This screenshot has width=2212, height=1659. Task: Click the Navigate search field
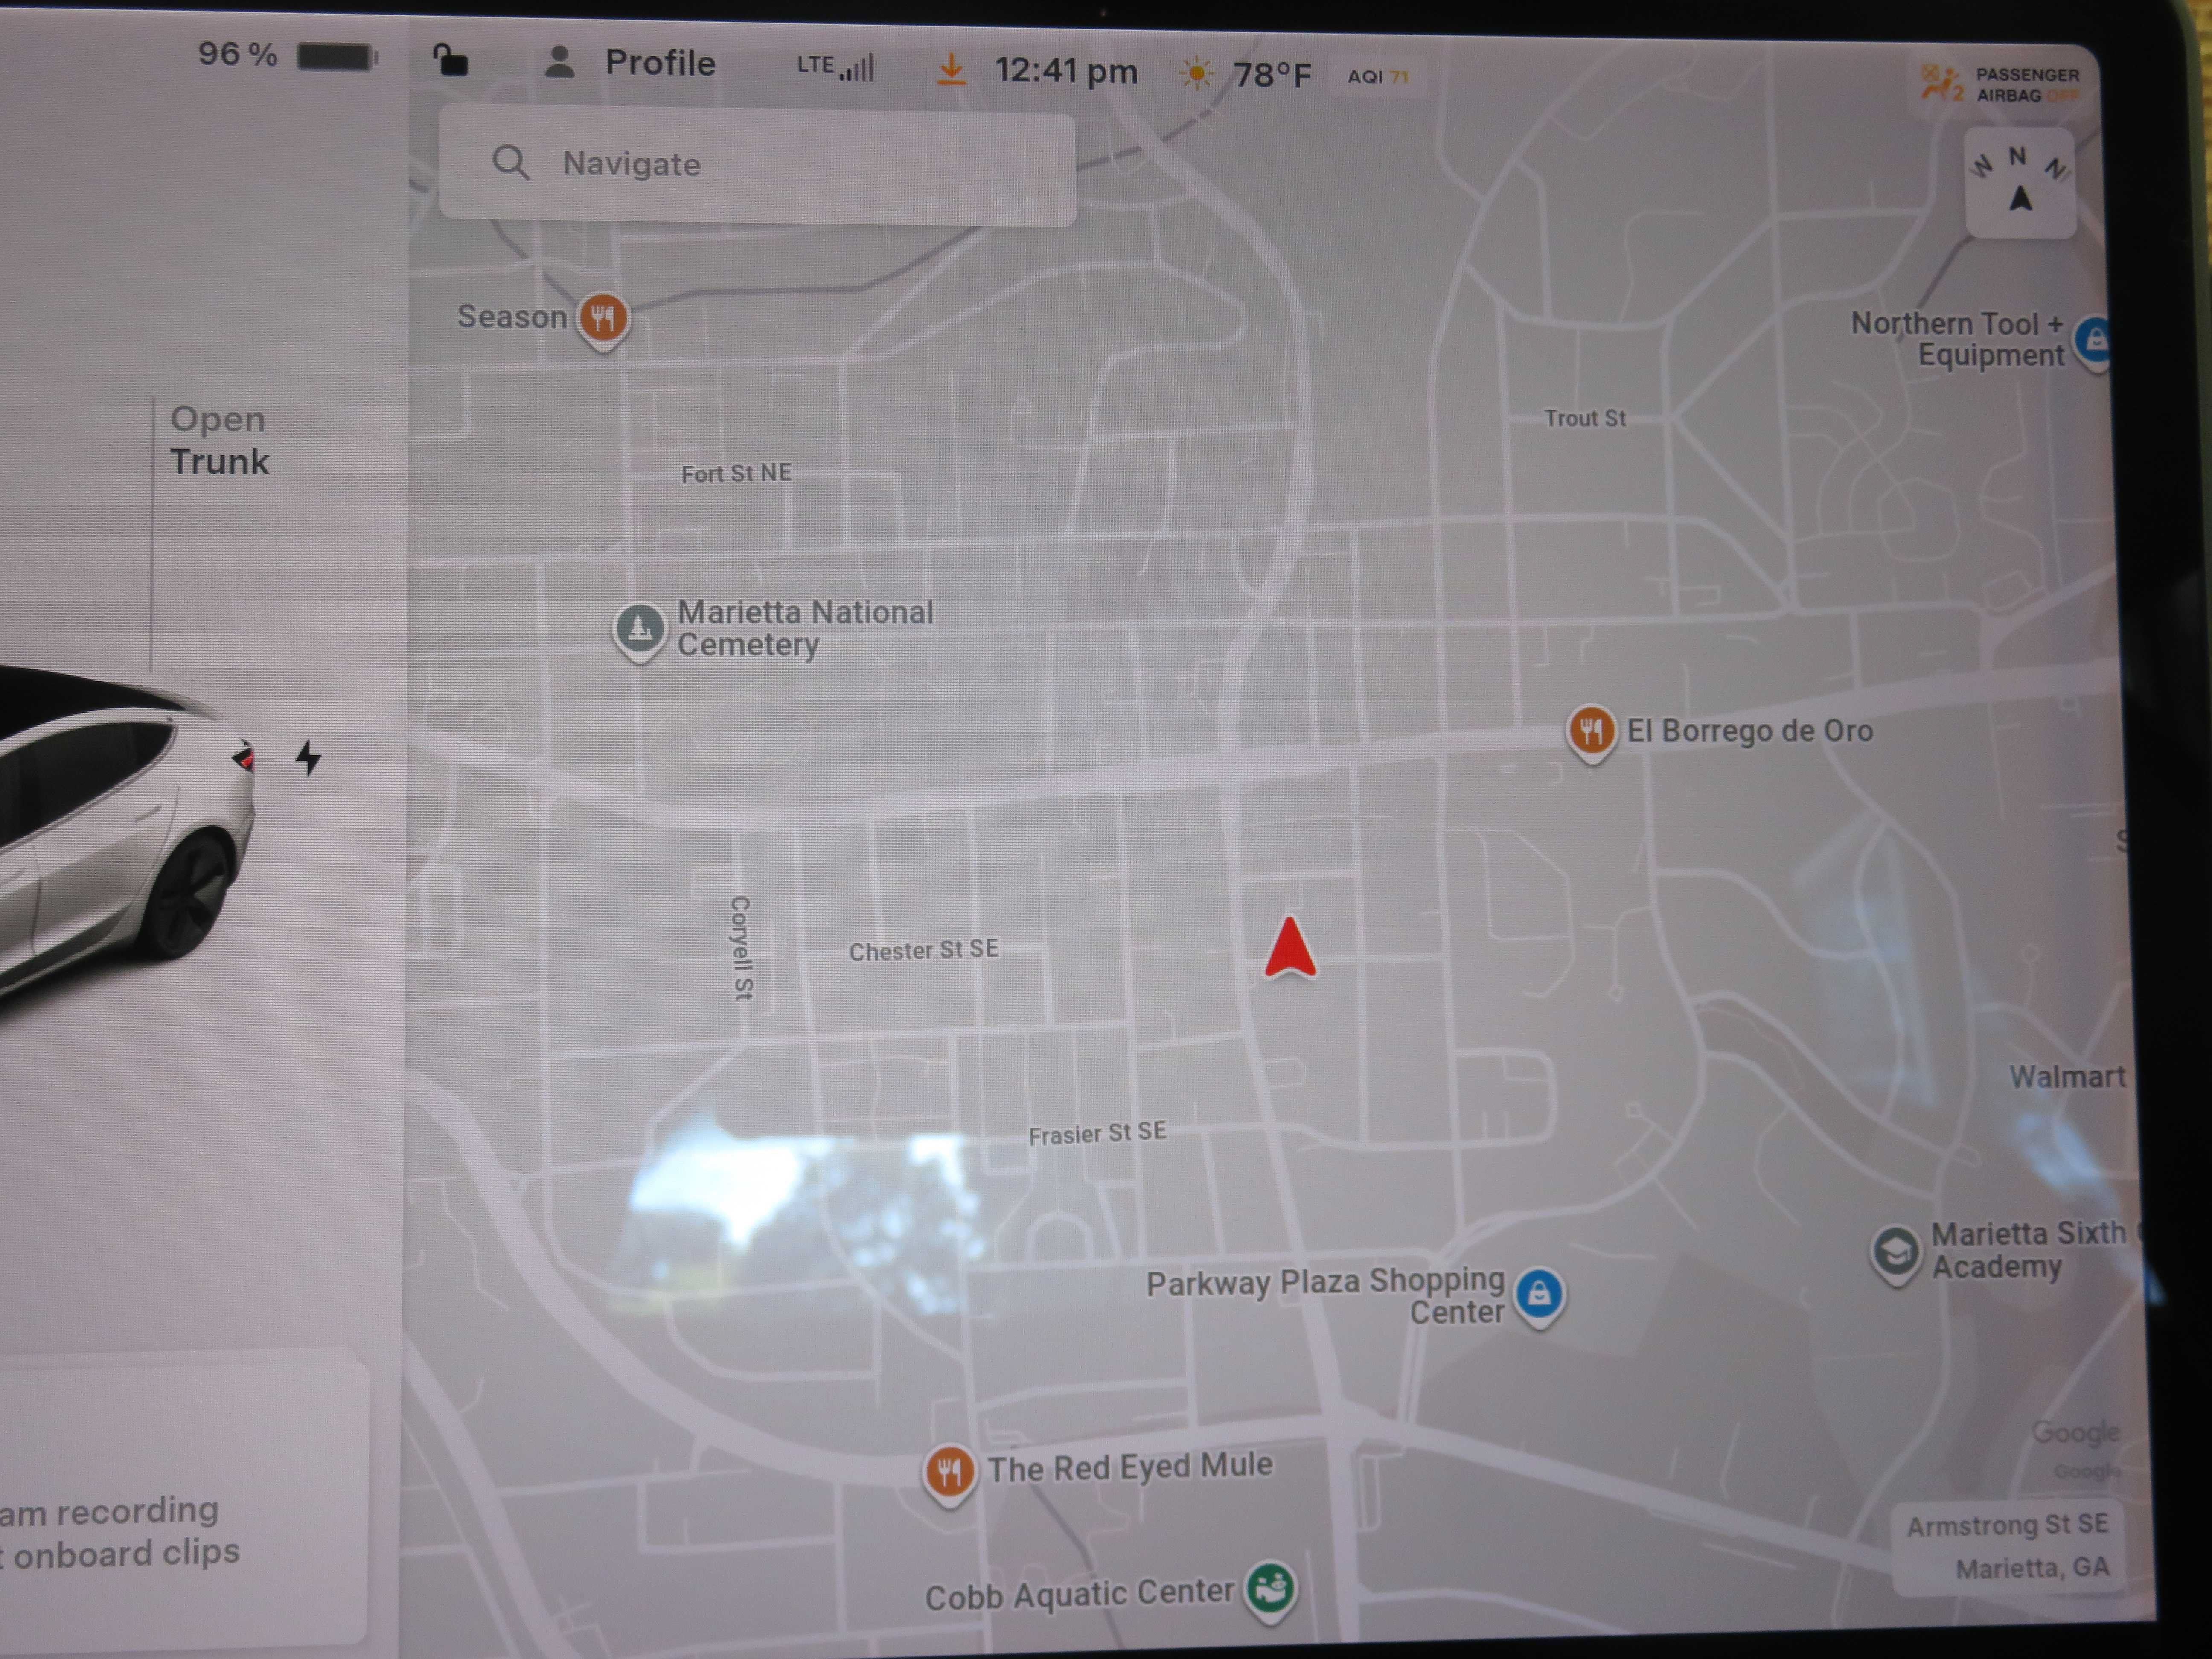757,165
